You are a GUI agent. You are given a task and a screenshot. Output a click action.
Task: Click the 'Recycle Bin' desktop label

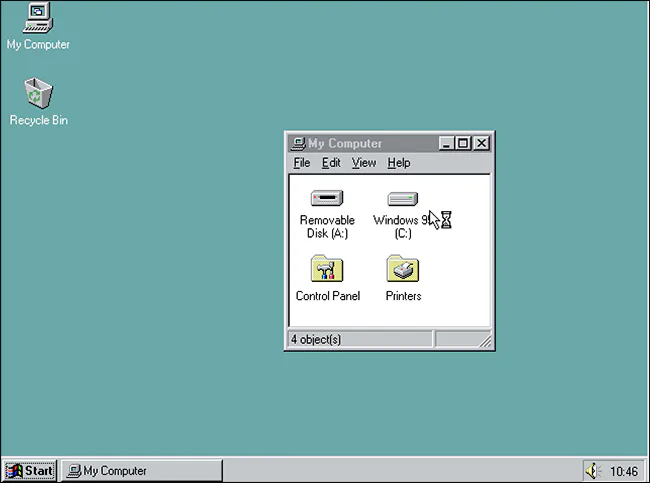[39, 120]
